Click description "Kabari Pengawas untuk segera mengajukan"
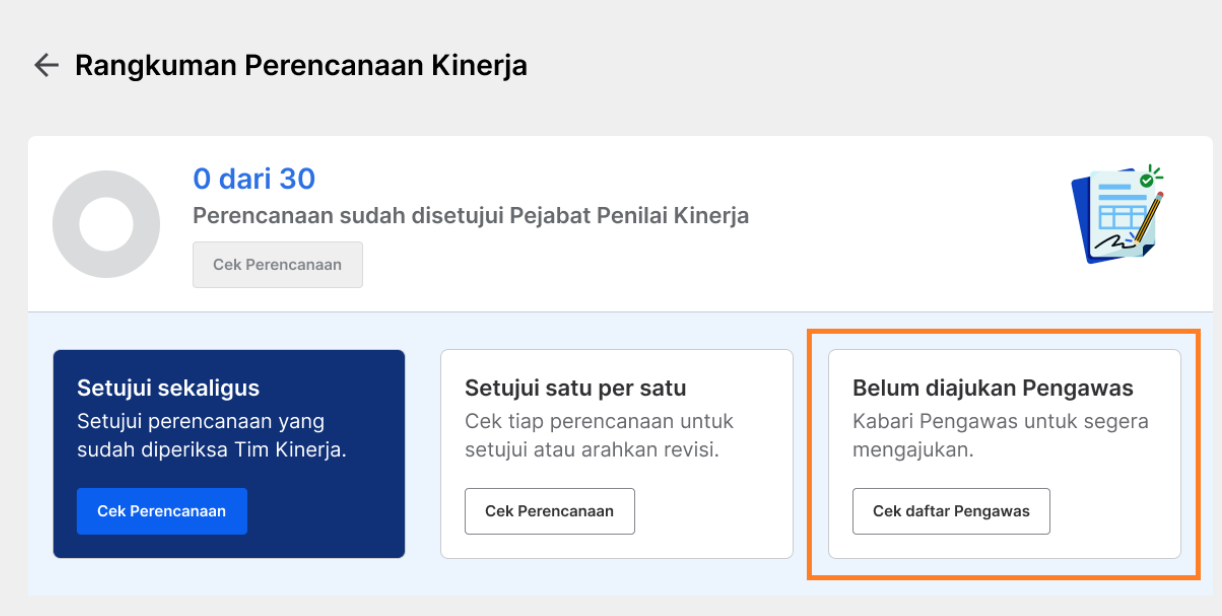Screen dimensions: 1222x616 pos(1000,435)
